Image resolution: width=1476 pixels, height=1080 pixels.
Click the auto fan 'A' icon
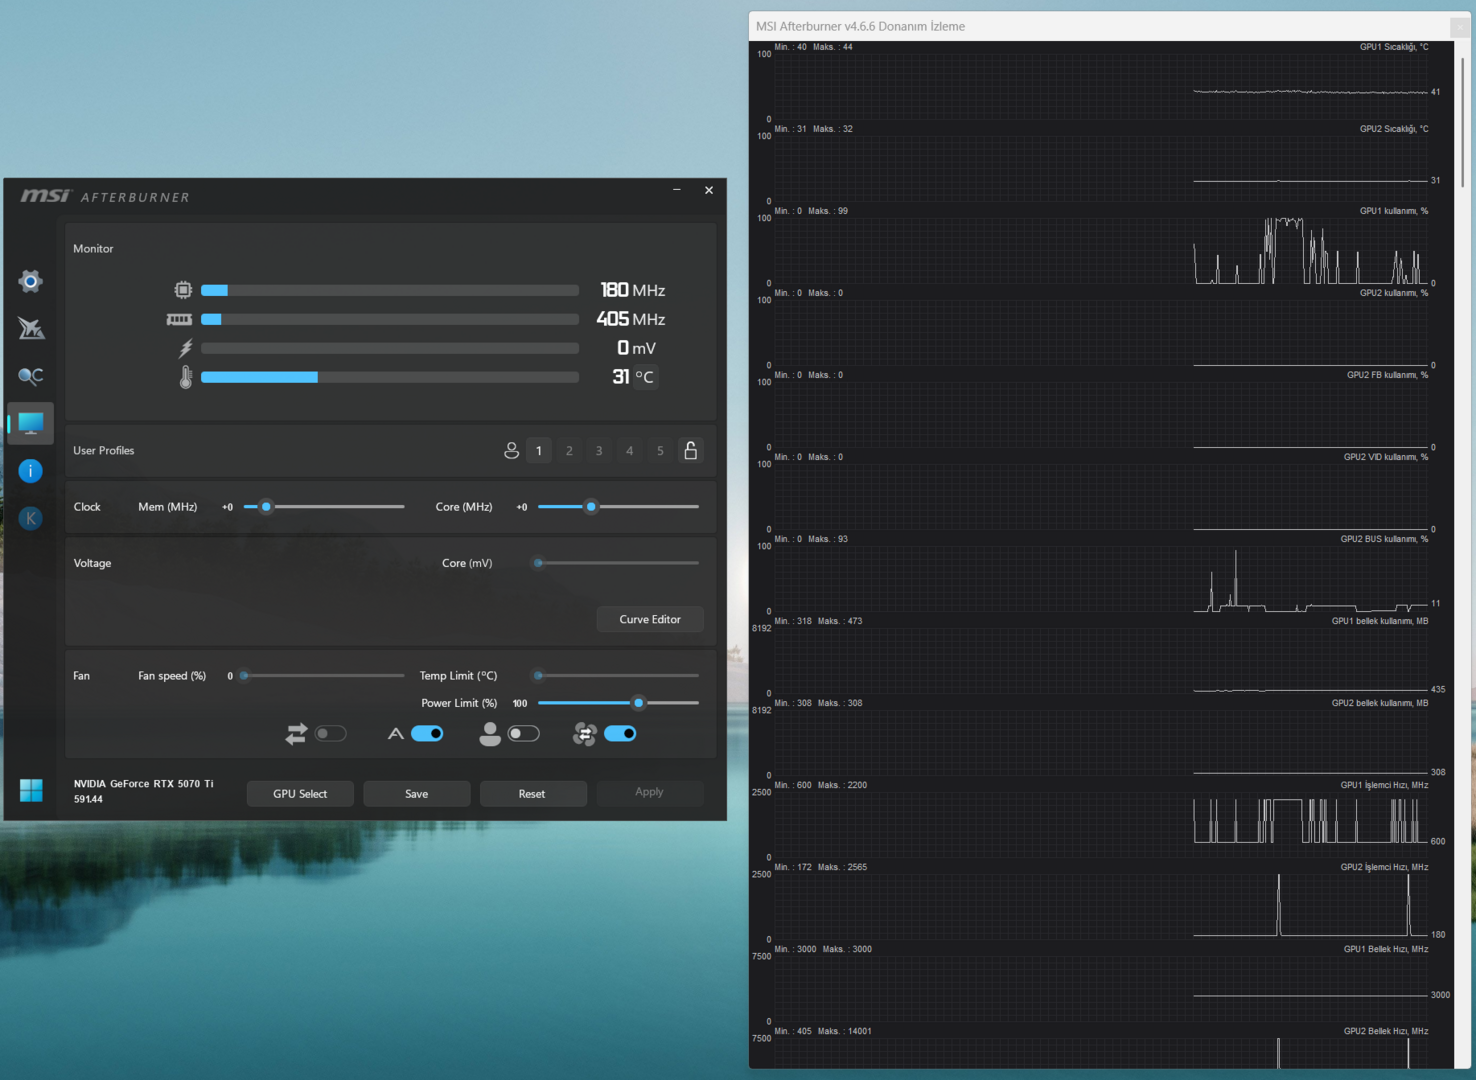[396, 734]
